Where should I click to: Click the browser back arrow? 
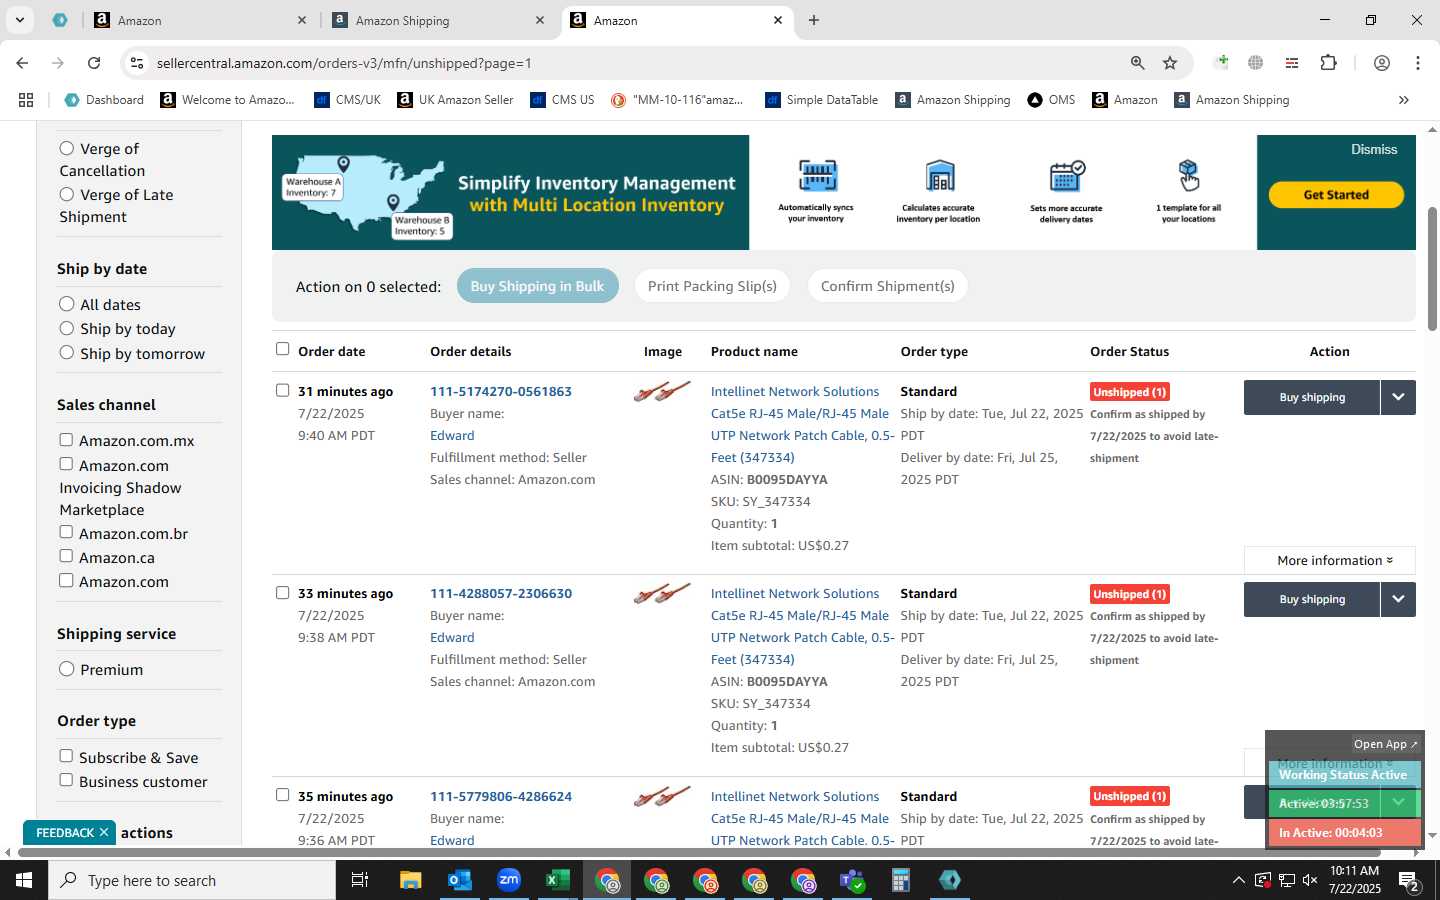22,63
